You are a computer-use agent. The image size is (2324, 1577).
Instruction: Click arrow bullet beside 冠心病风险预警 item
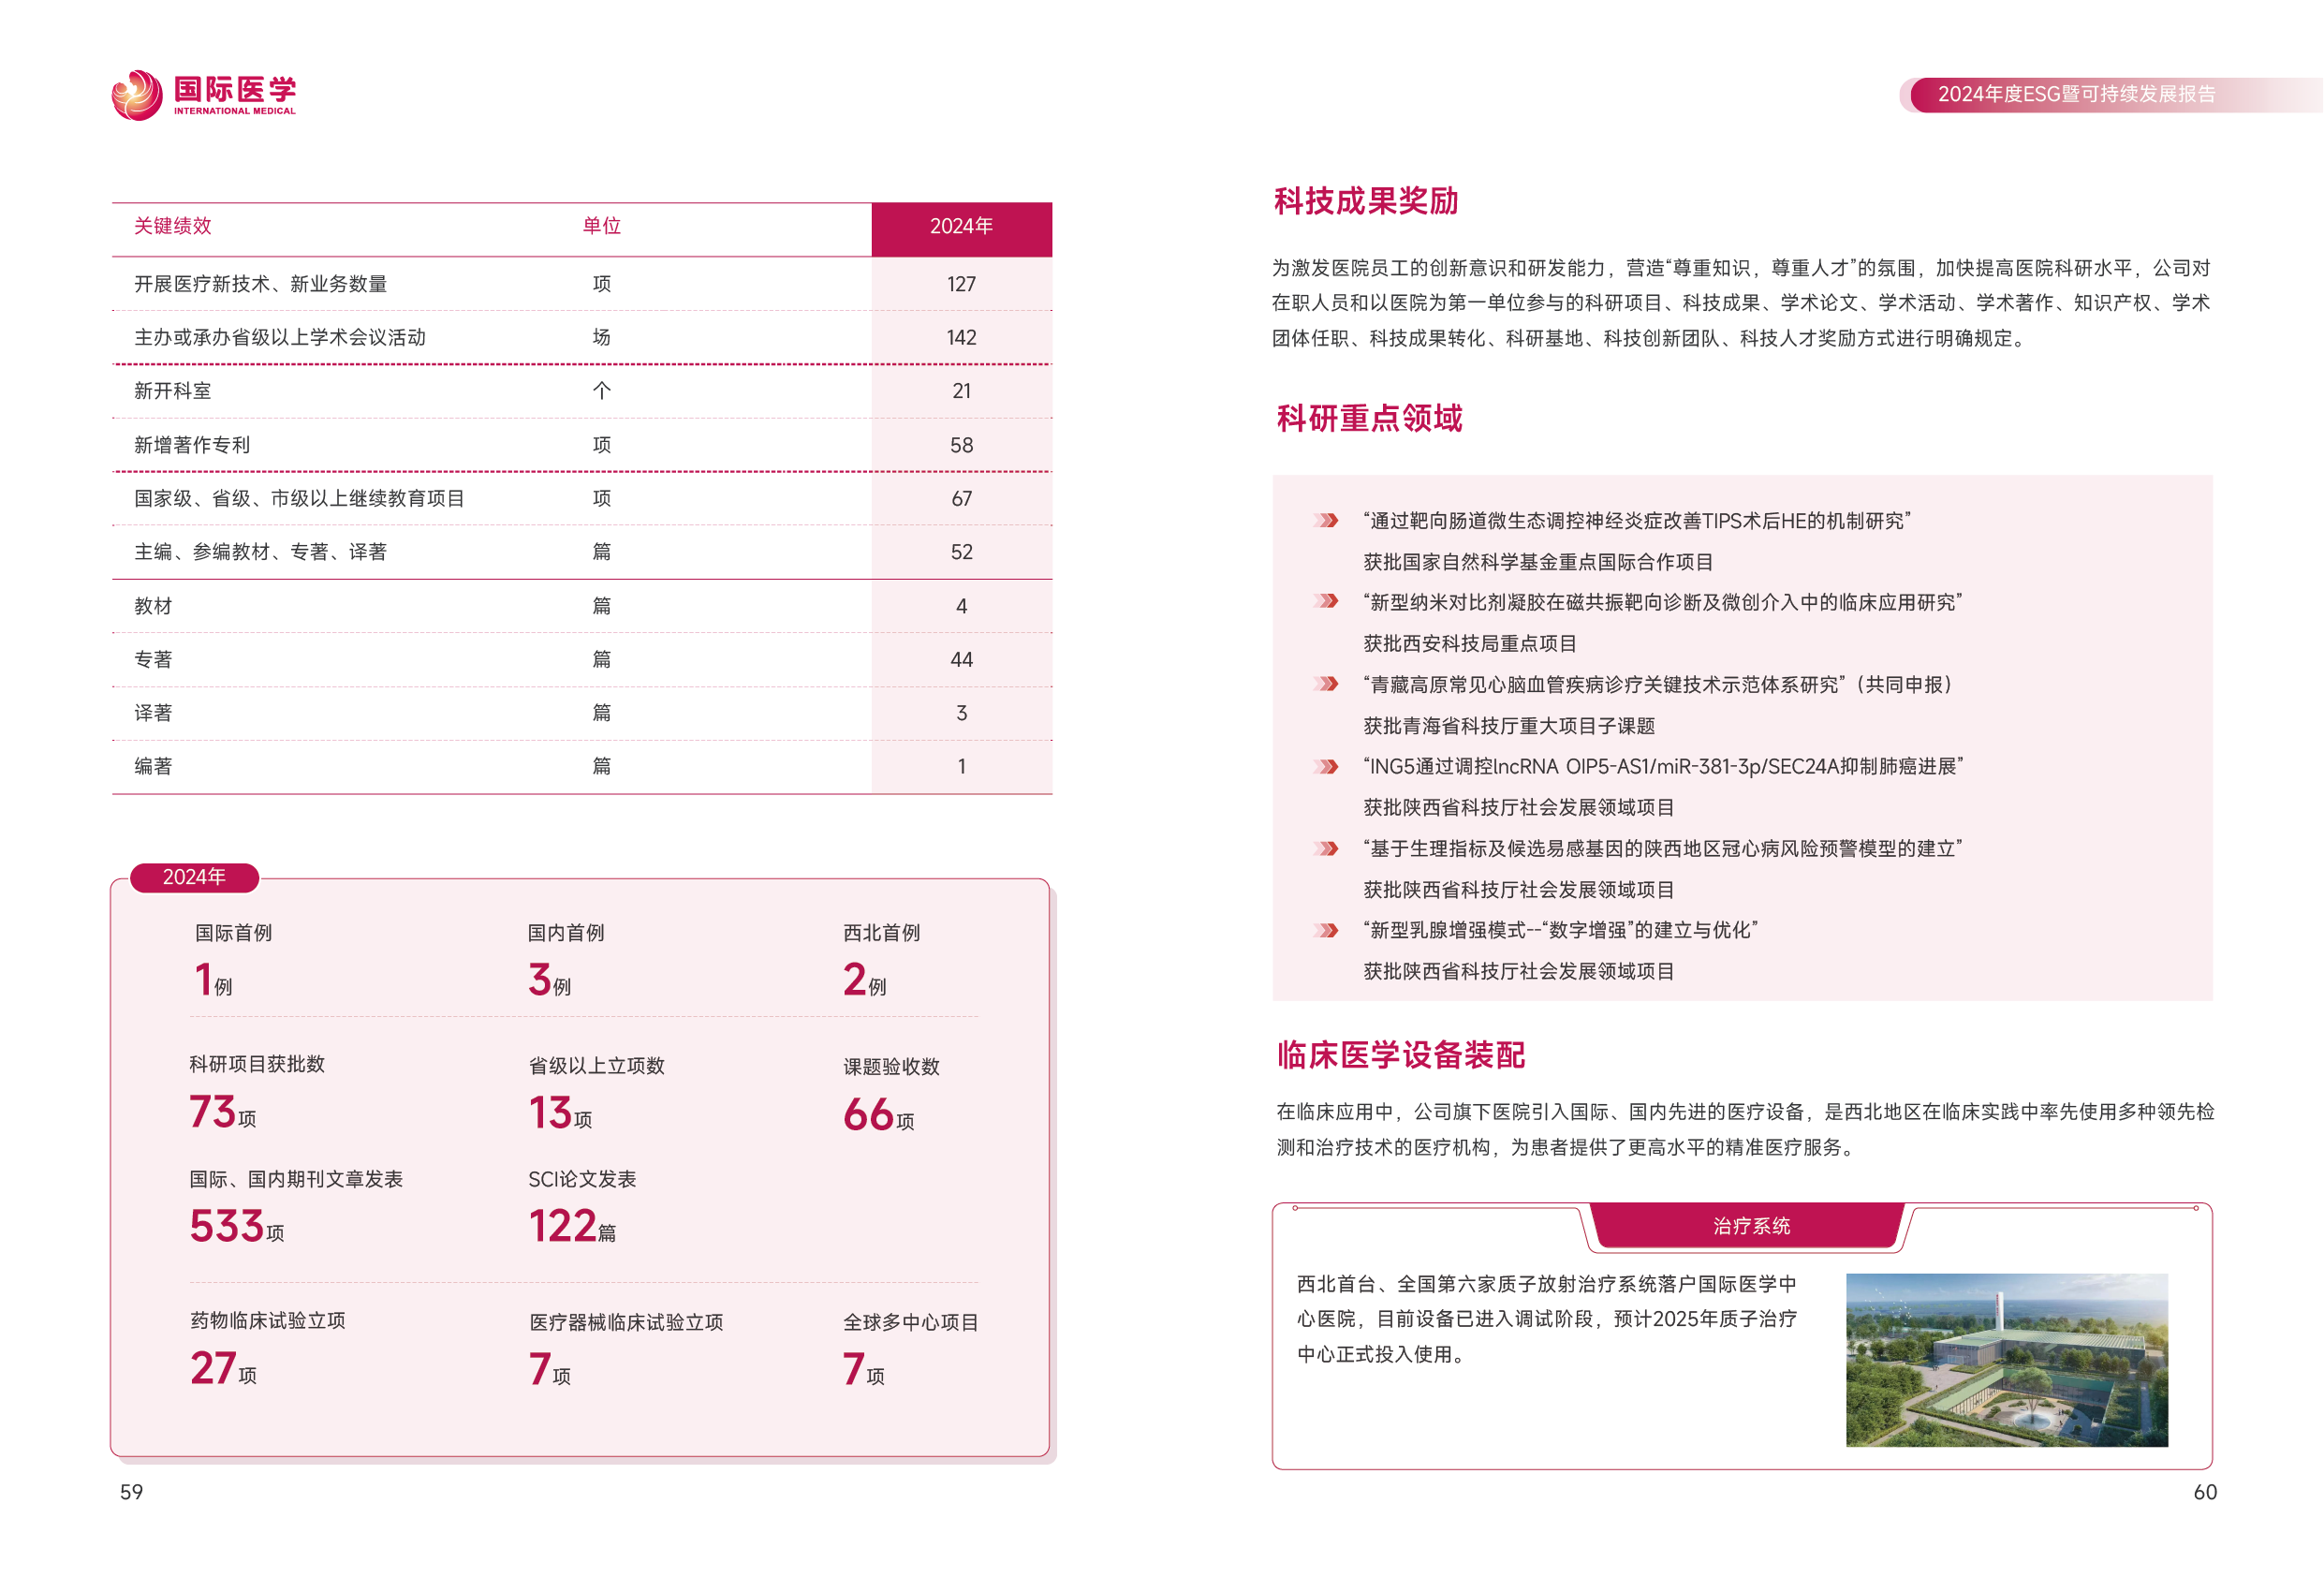click(x=1326, y=848)
